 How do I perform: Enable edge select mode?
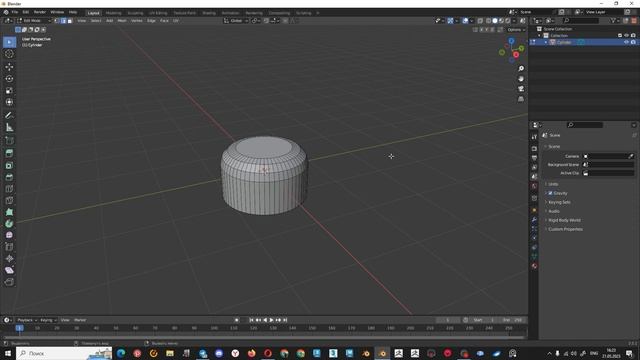click(x=63, y=20)
